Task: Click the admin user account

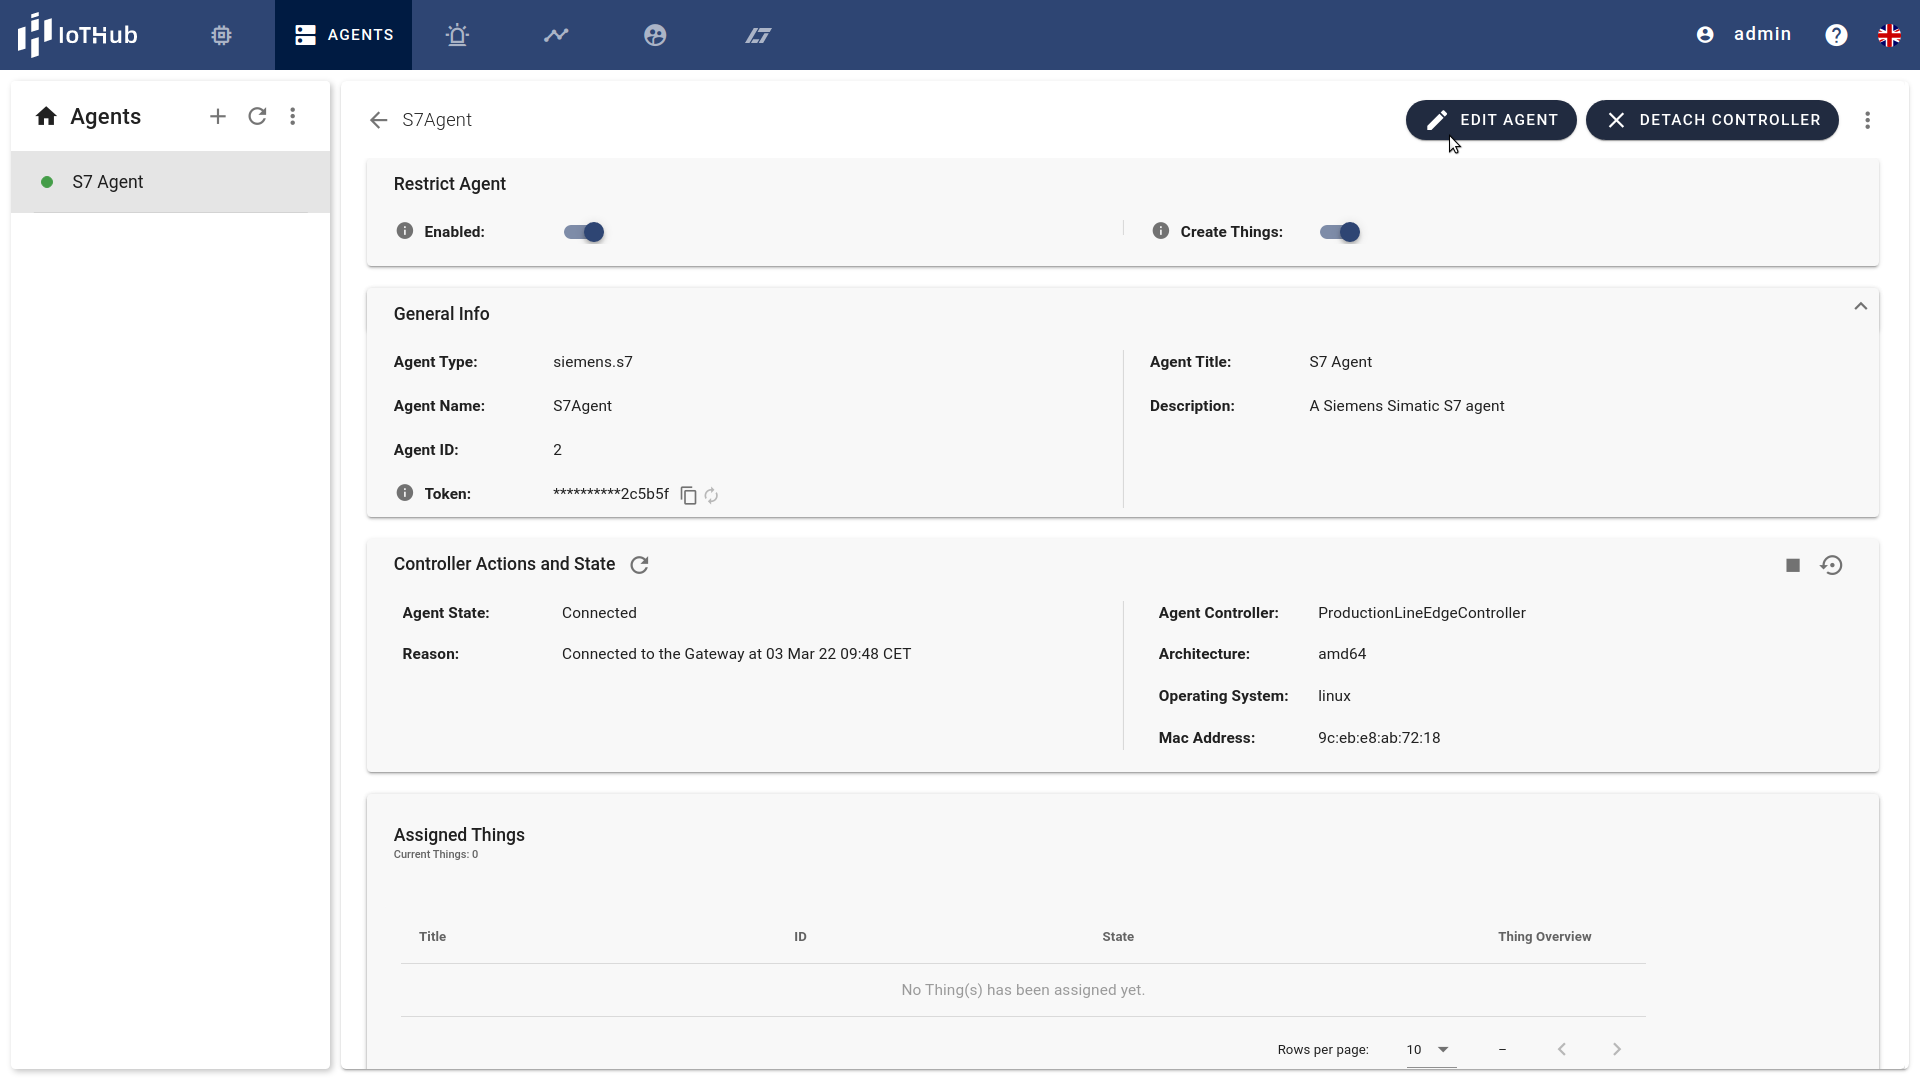Action: [x=1744, y=35]
